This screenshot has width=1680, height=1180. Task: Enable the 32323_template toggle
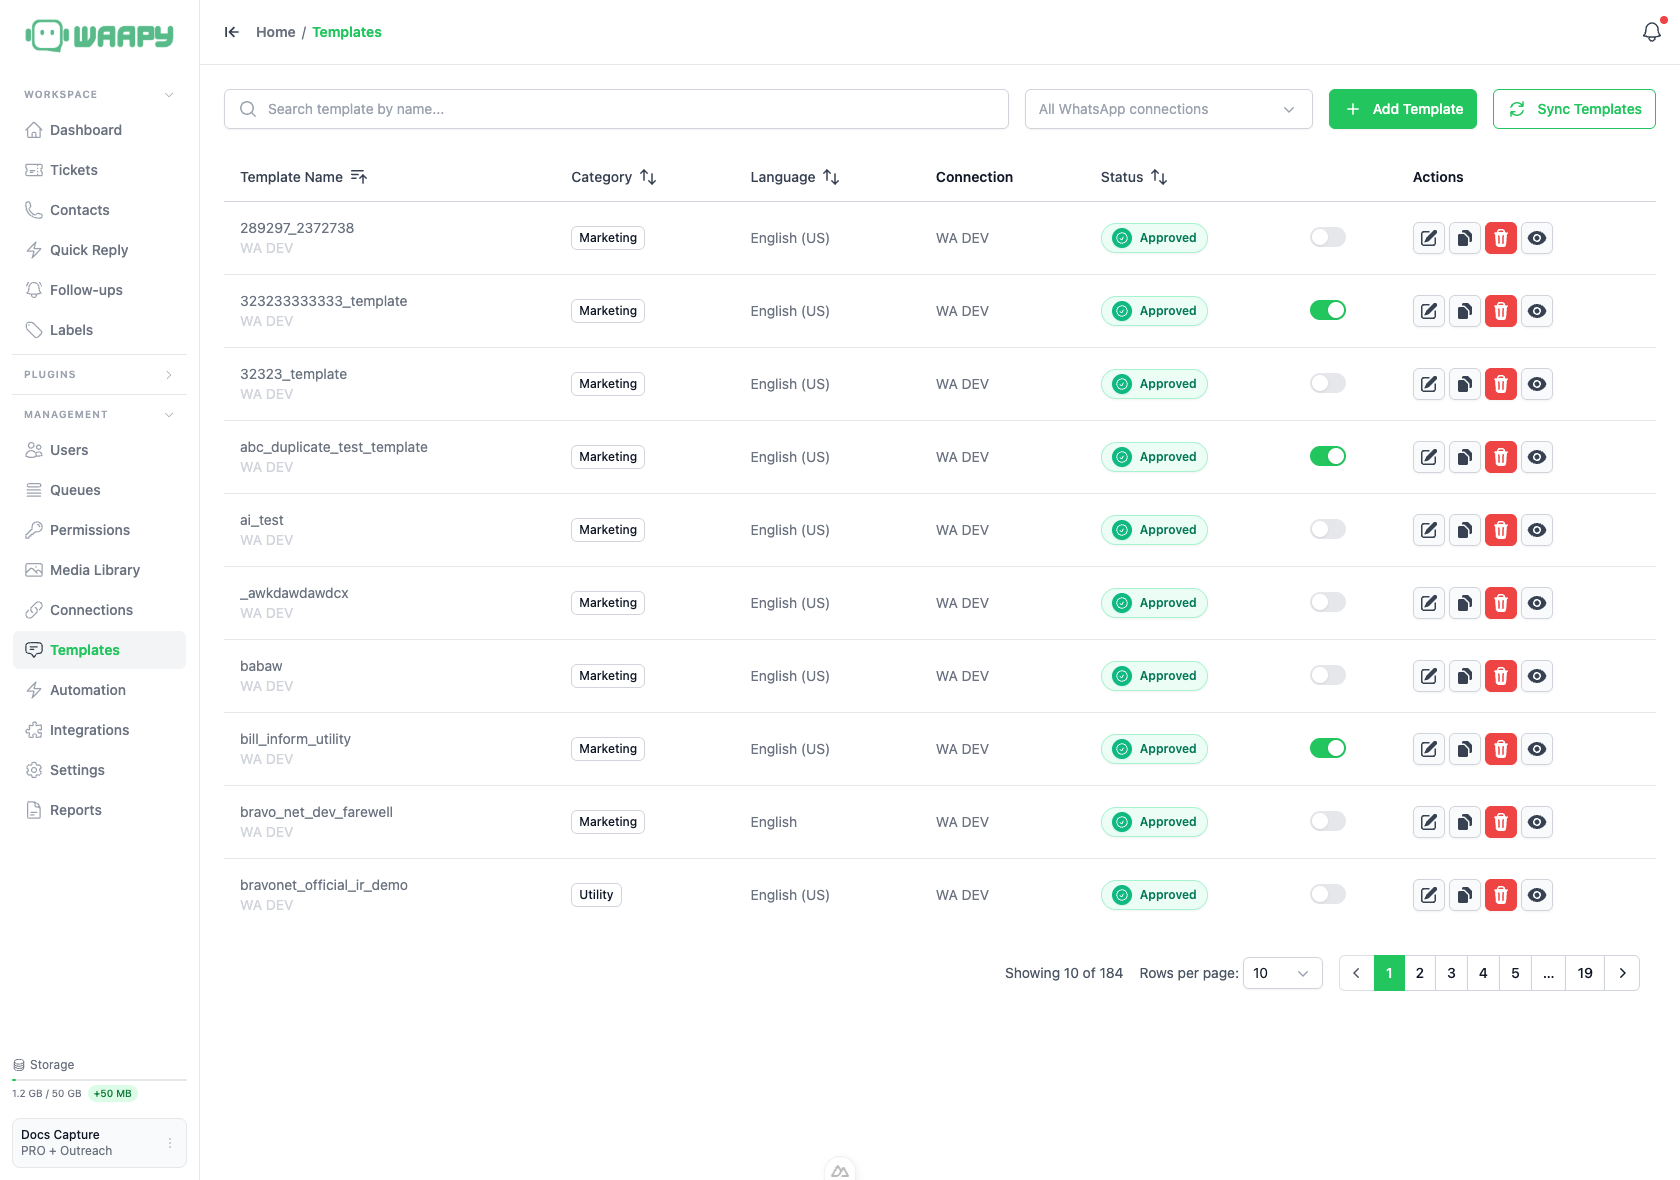[x=1328, y=383]
